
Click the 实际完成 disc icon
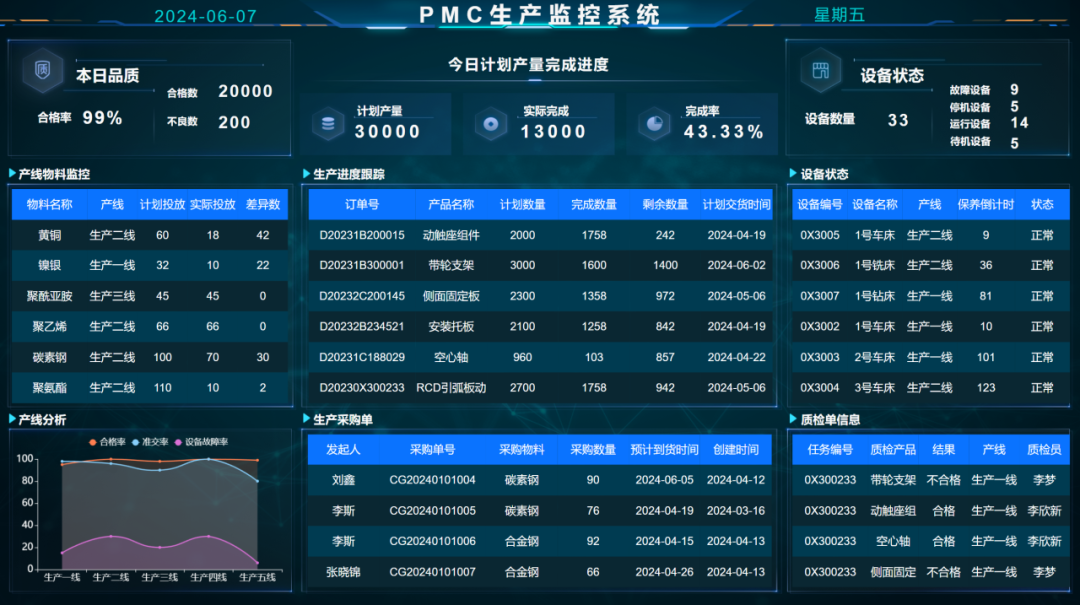click(x=490, y=123)
